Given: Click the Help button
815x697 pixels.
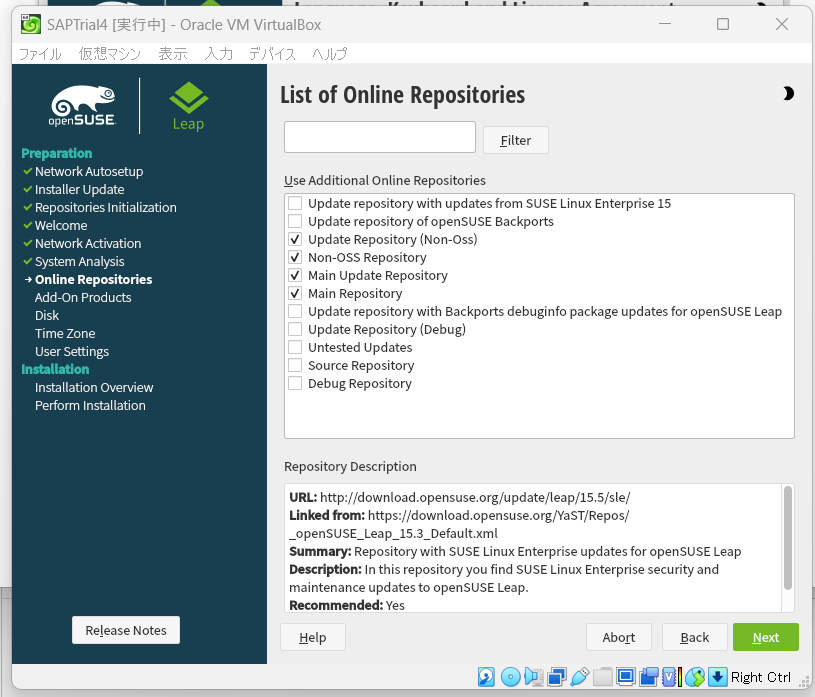Looking at the screenshot, I should coord(313,637).
